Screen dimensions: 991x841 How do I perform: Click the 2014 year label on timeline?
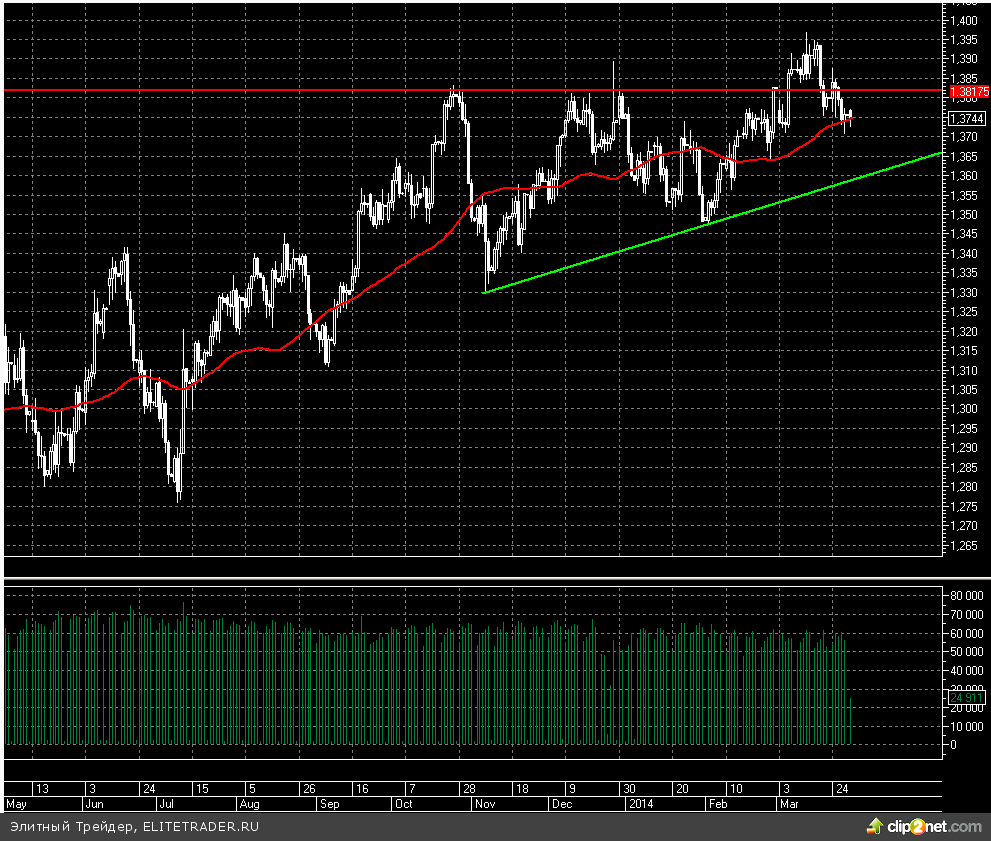click(x=640, y=803)
